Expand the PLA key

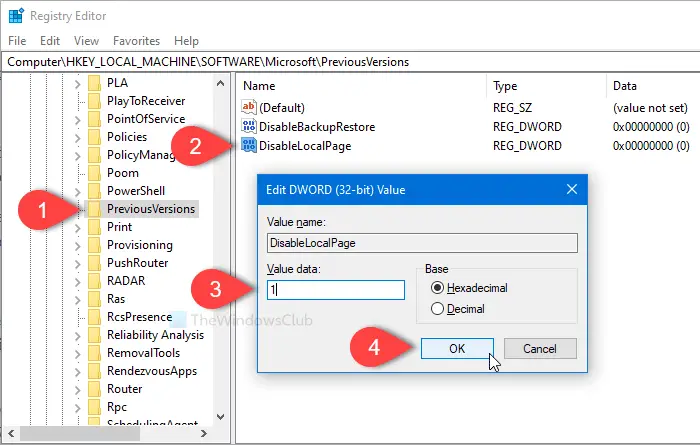[x=78, y=83]
